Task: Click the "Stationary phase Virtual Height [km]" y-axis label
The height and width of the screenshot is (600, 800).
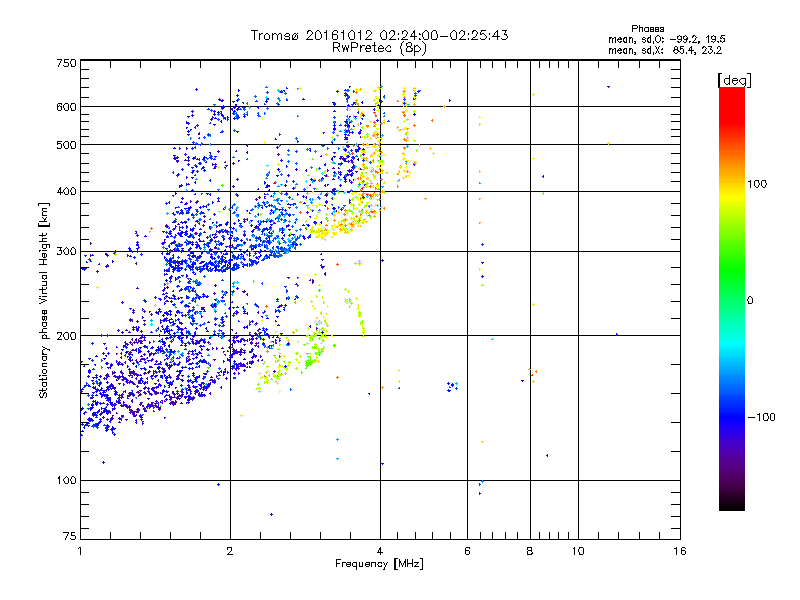Action: (x=44, y=301)
